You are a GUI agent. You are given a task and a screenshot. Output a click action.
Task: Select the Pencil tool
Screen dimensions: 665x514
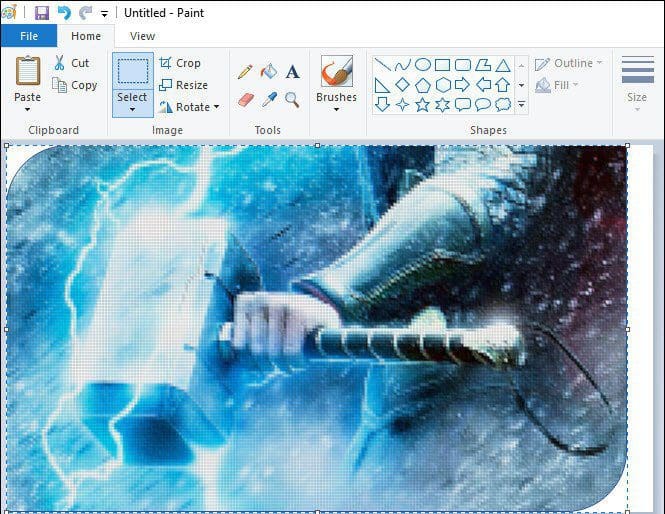[x=246, y=72]
